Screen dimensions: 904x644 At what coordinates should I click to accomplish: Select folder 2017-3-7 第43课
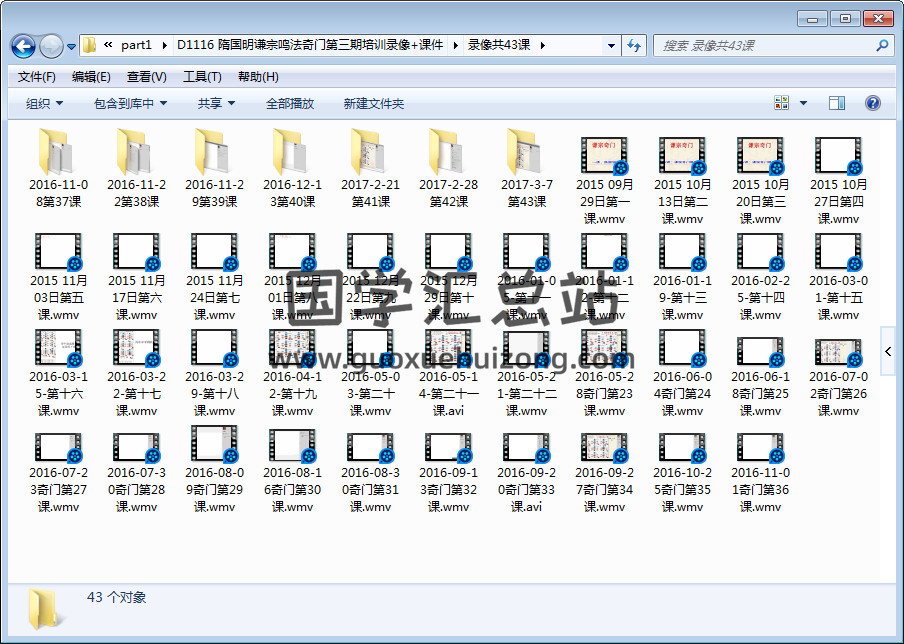[526, 168]
